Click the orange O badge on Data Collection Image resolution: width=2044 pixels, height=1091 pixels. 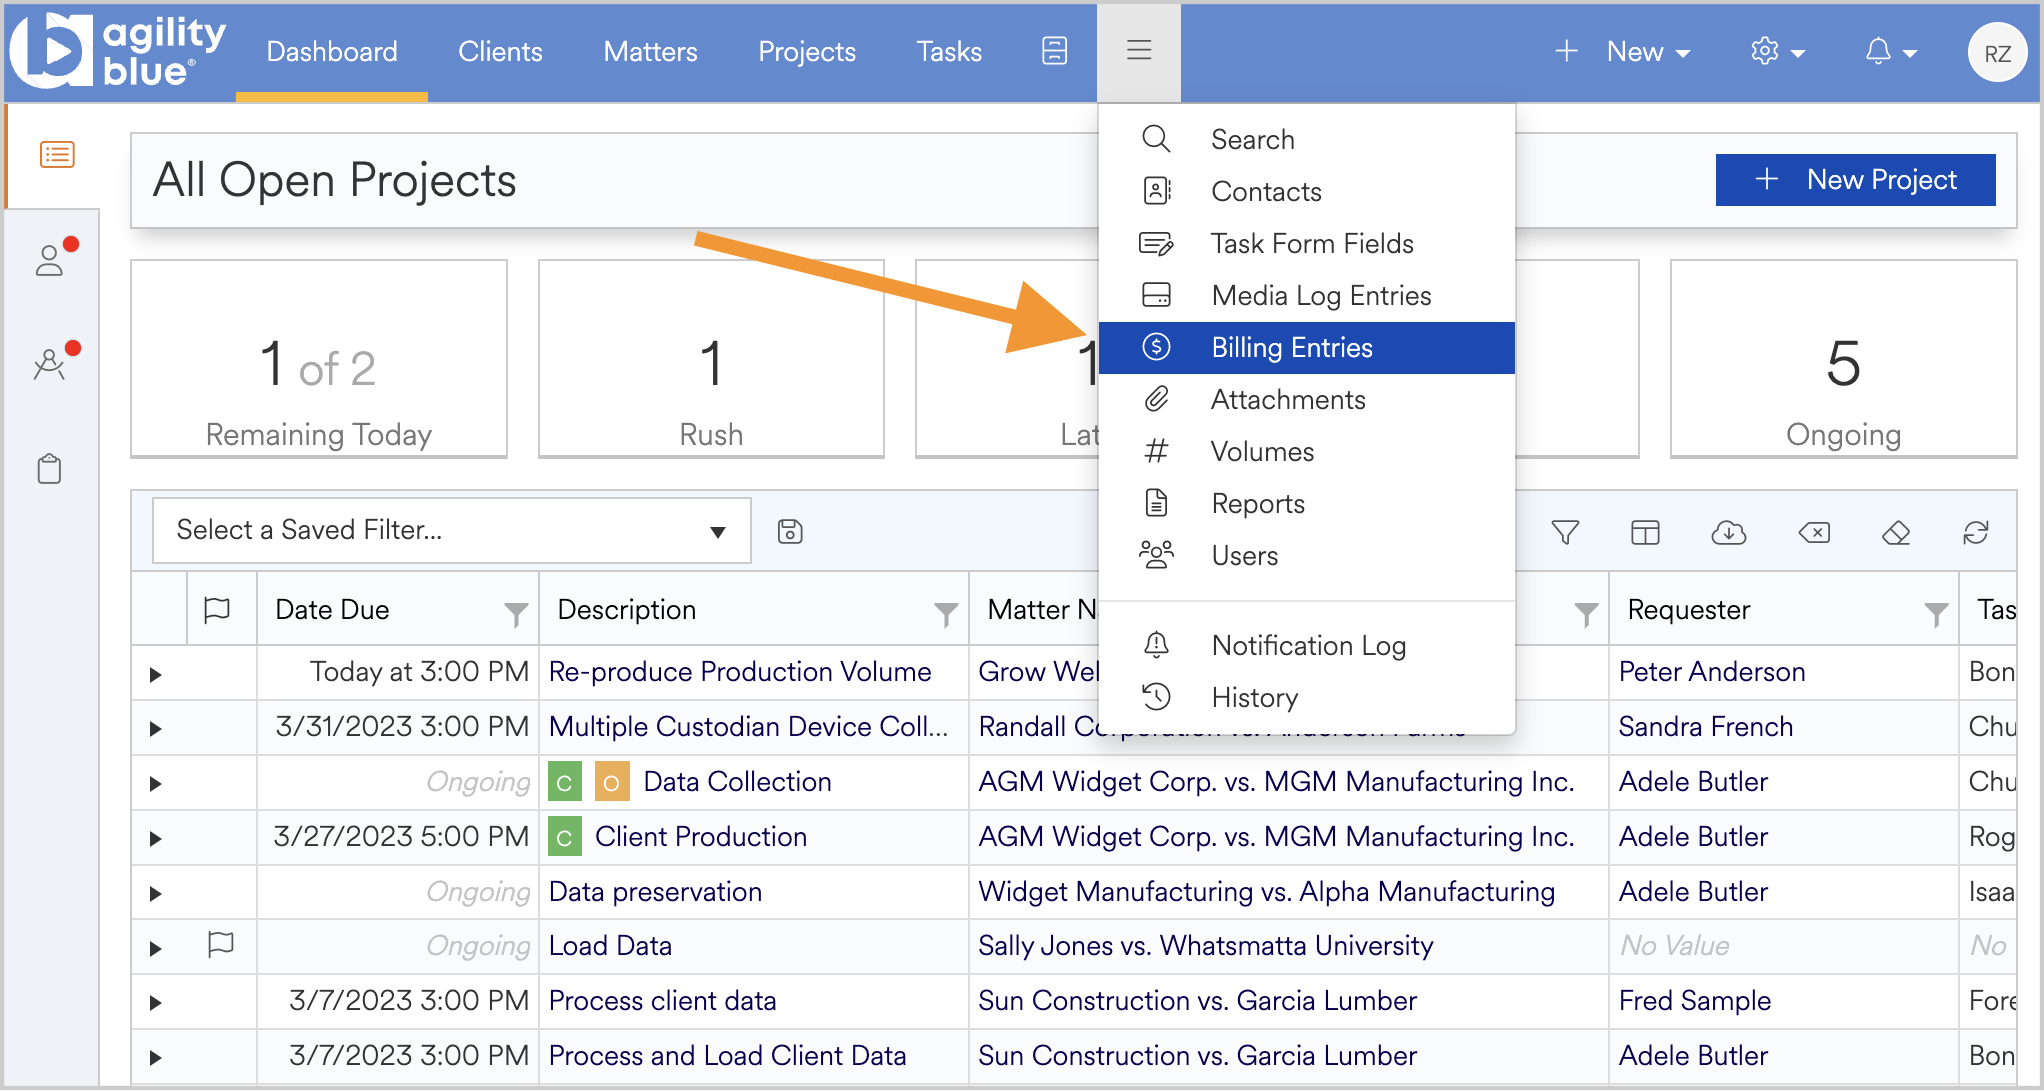[612, 782]
